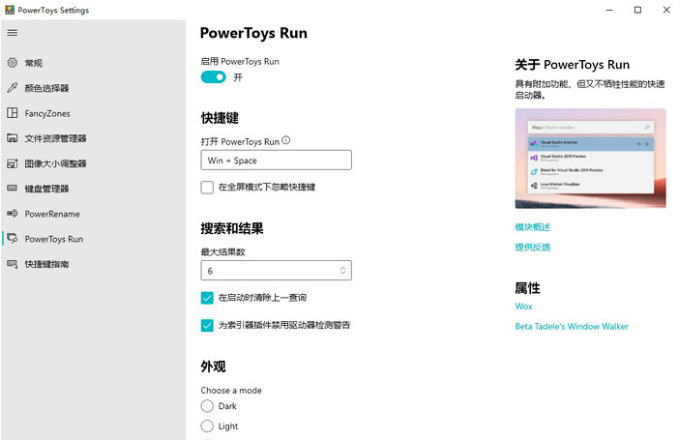Close the PowerToys Settings window
The width and height of the screenshot is (695, 440).
(666, 10)
